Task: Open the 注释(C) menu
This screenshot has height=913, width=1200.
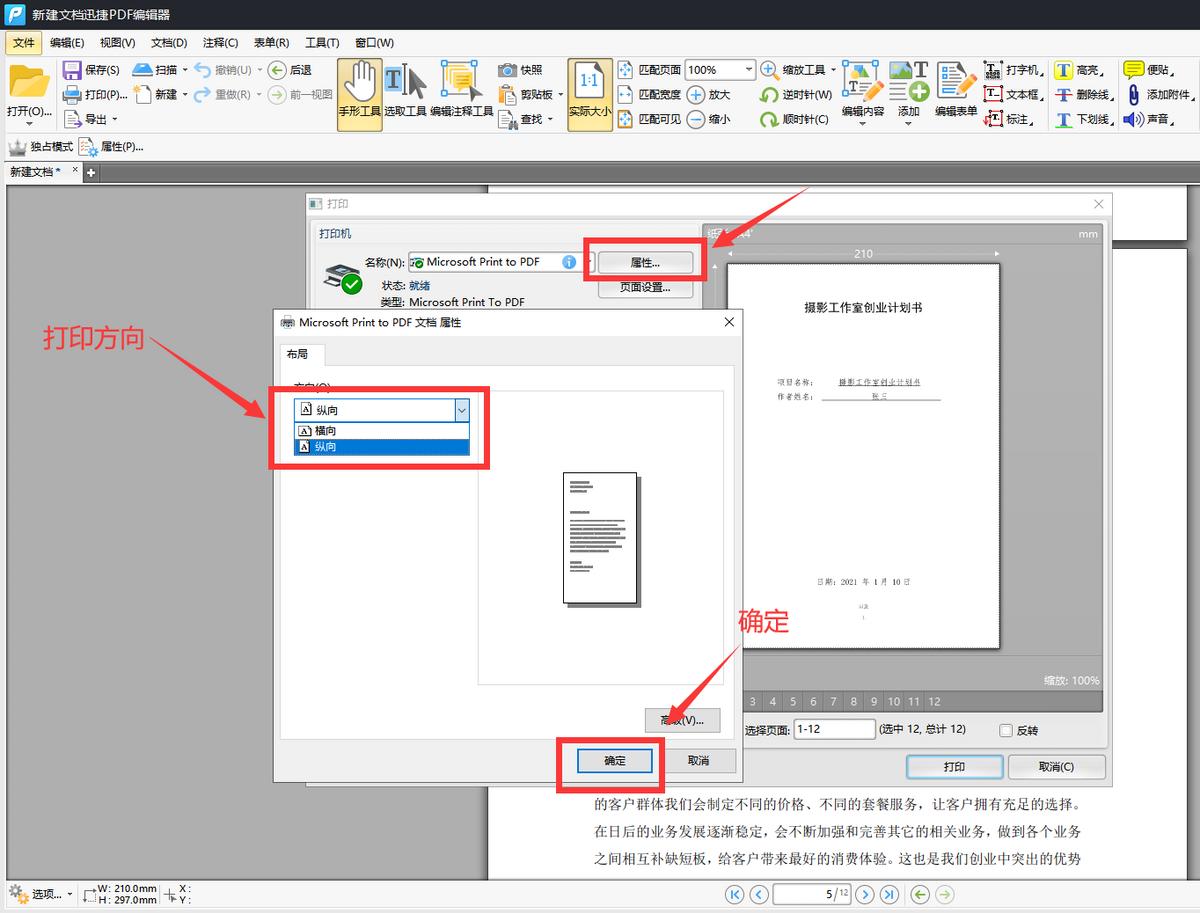Action: (x=219, y=42)
